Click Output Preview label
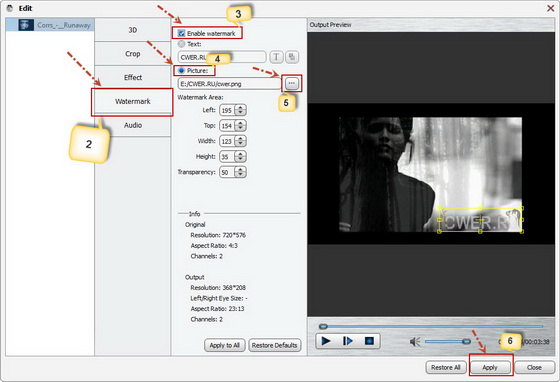The image size is (560, 382). pos(330,25)
